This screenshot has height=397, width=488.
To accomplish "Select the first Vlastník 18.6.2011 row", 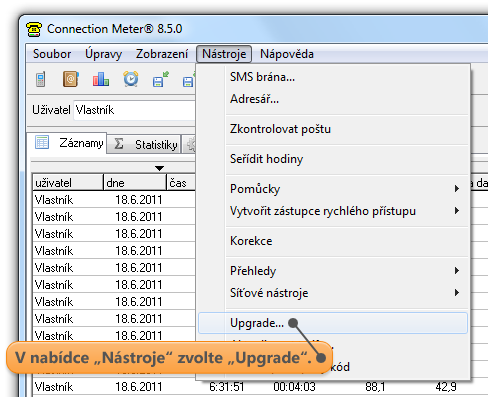I will [x=114, y=200].
